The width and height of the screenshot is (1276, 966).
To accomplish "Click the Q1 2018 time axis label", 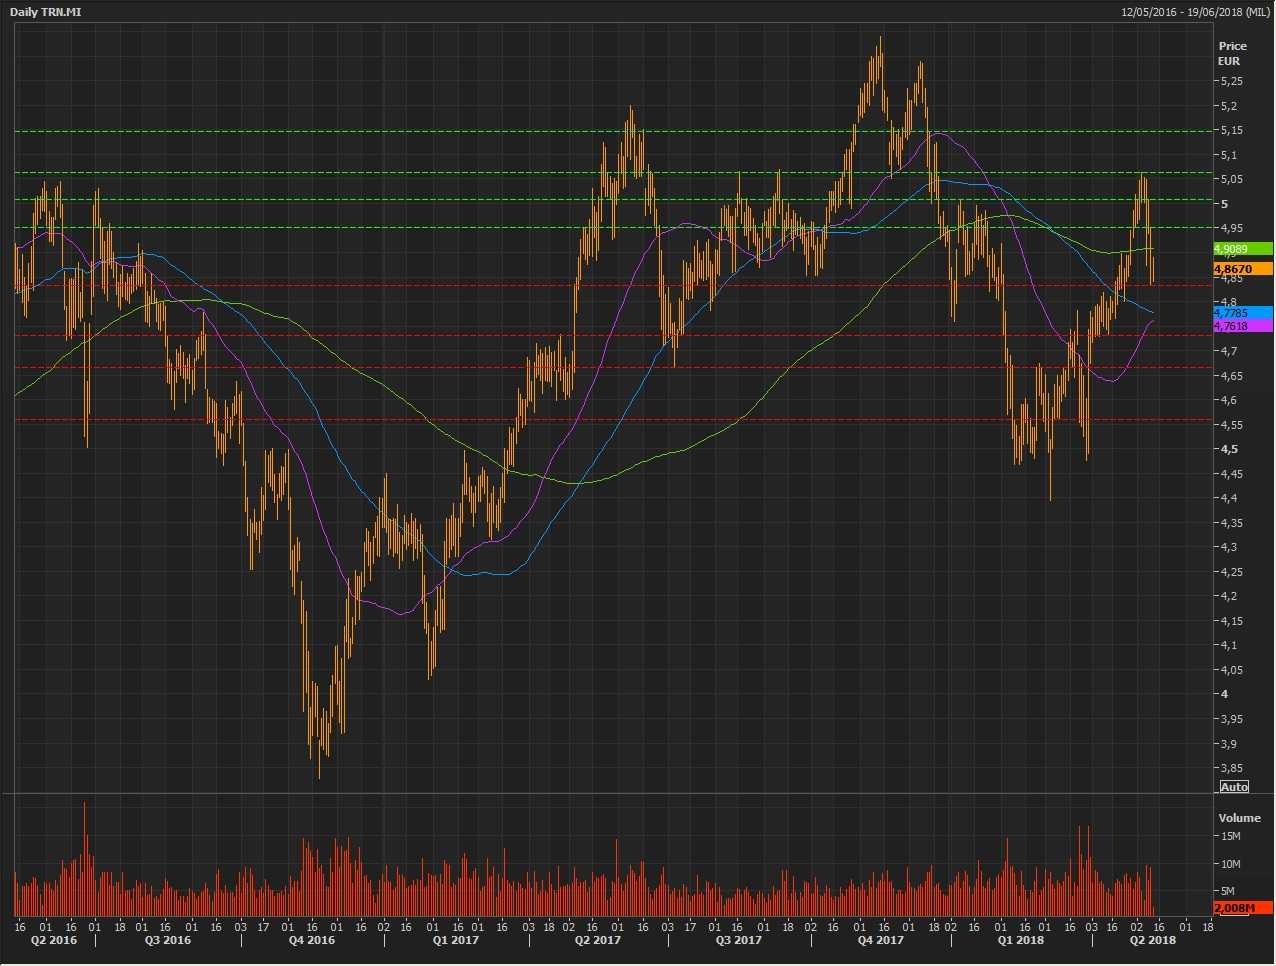I will 1021,940.
